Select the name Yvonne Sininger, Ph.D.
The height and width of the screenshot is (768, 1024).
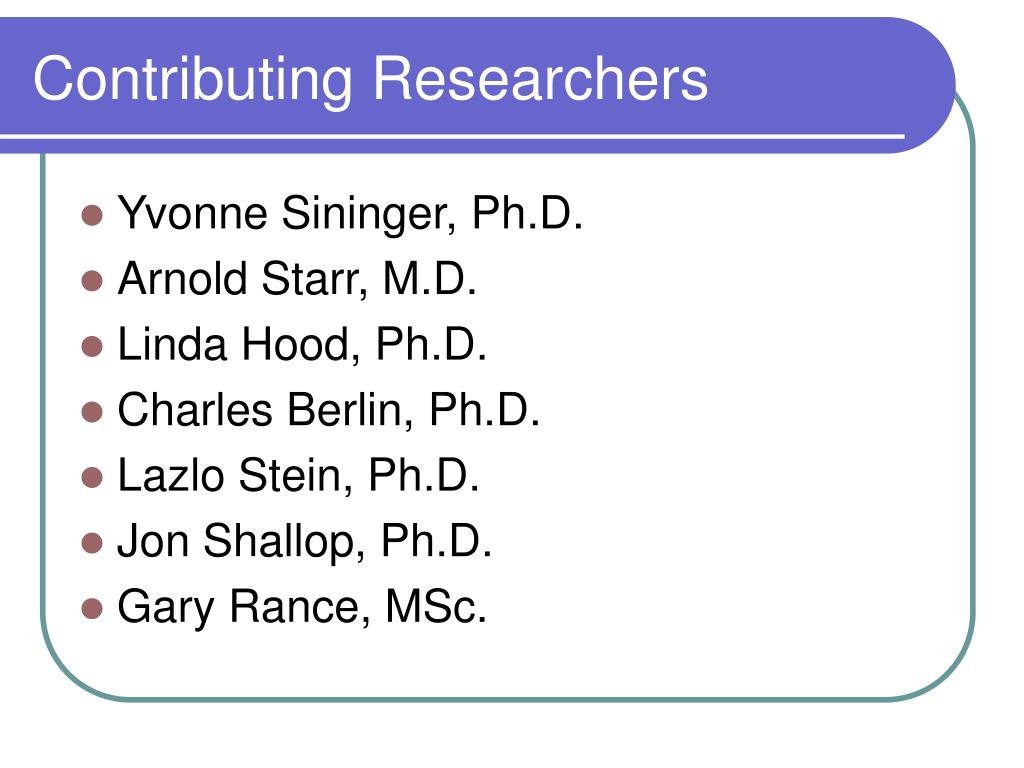(x=350, y=214)
